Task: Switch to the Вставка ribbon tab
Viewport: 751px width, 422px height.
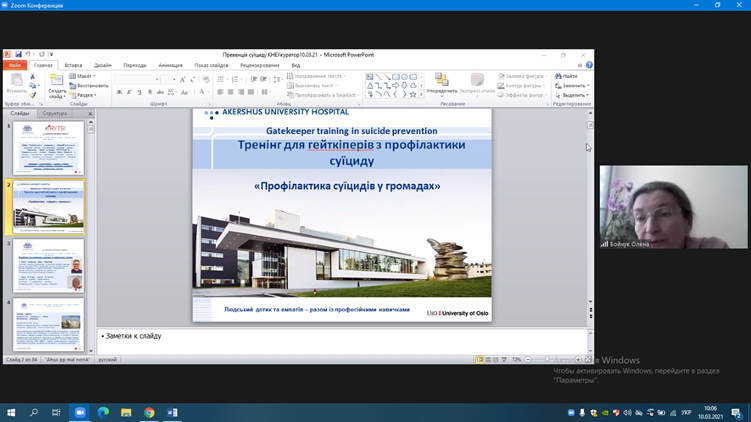Action: 73,65
